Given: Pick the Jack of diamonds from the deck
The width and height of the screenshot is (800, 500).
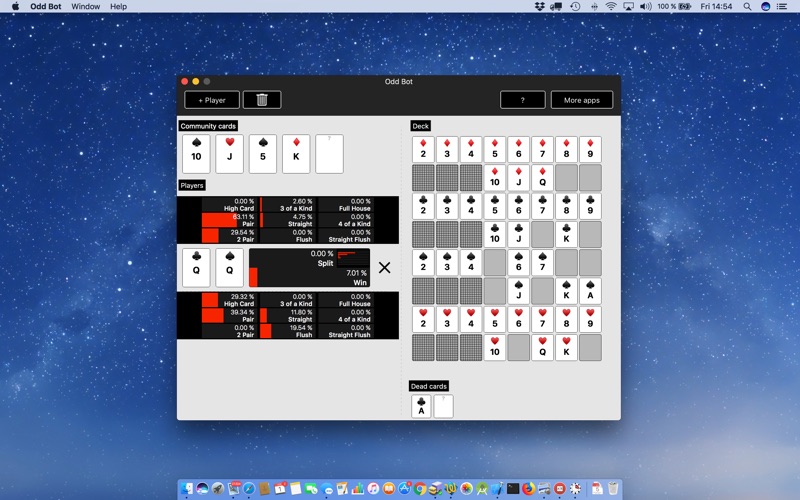Looking at the screenshot, I should [518, 178].
